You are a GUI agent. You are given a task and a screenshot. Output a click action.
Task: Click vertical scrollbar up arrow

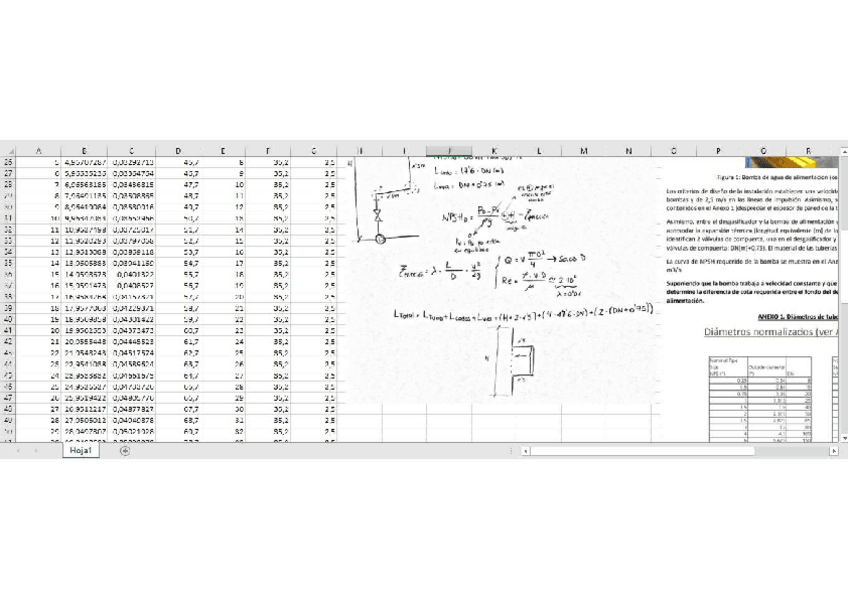point(844,152)
